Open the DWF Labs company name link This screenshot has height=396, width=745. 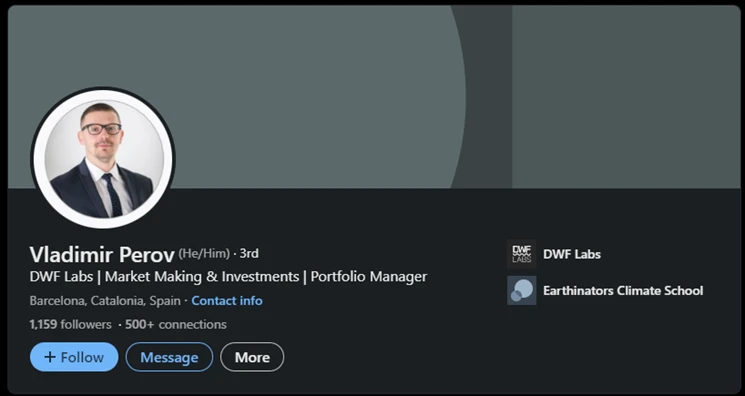click(572, 254)
